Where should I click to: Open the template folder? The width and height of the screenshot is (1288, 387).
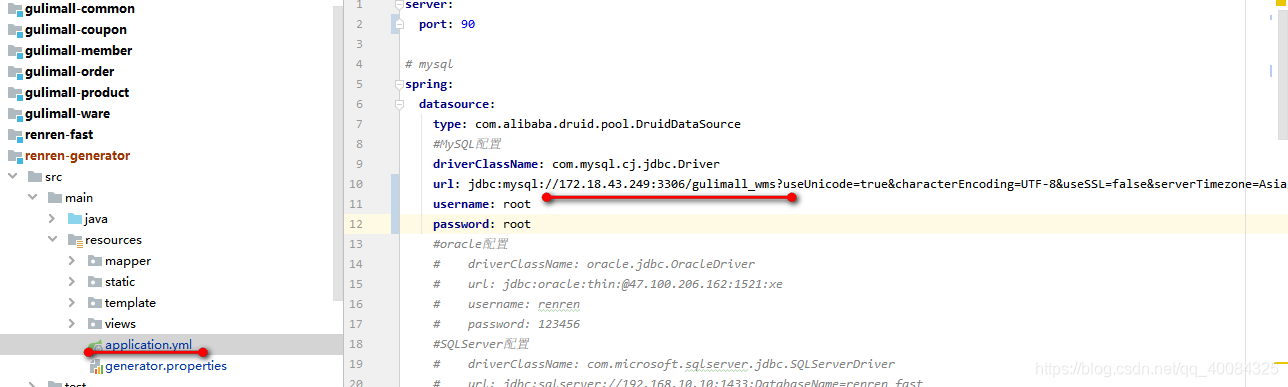[x=131, y=303]
